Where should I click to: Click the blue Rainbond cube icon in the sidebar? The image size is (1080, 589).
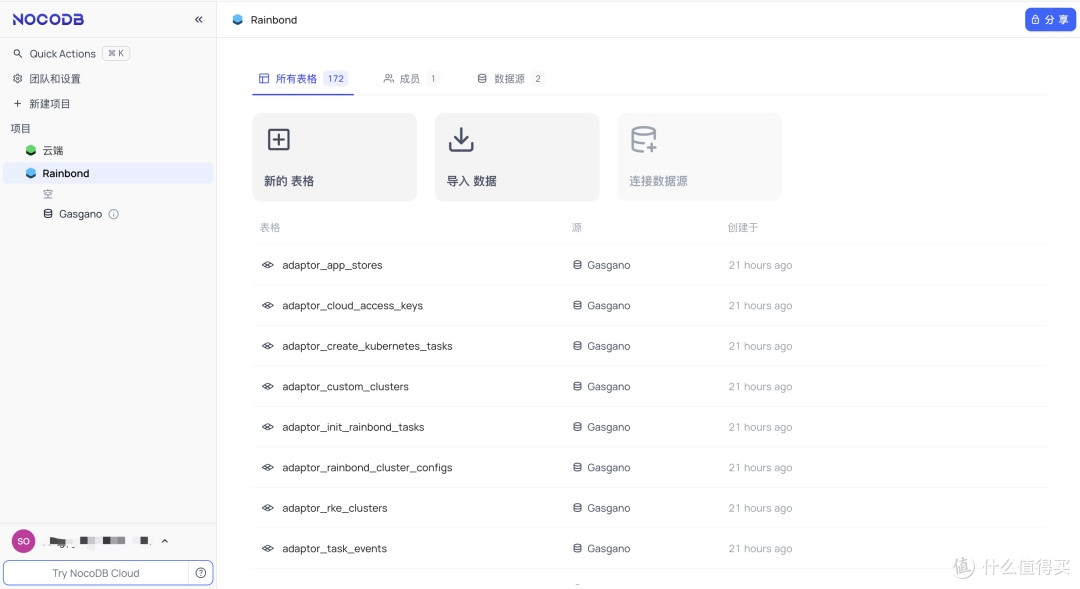30,173
